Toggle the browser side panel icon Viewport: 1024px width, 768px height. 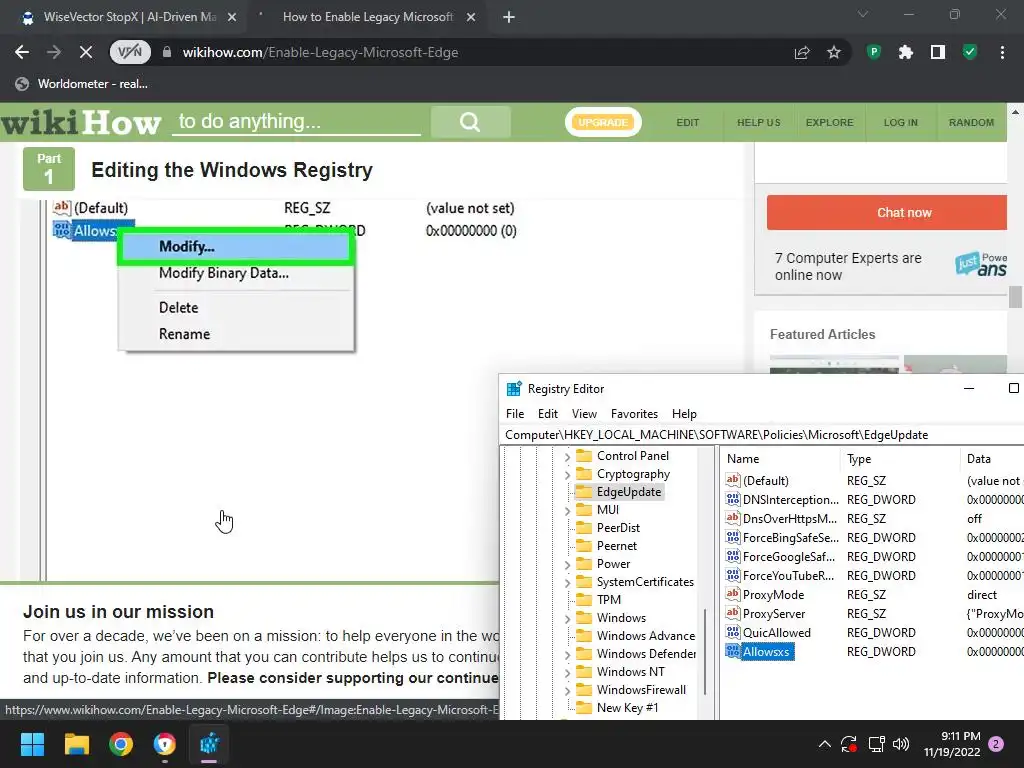938,52
